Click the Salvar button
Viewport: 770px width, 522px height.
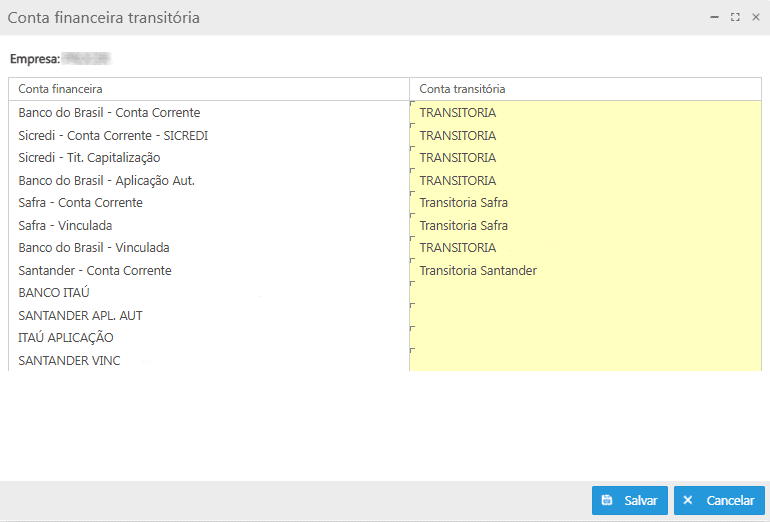tap(630, 500)
